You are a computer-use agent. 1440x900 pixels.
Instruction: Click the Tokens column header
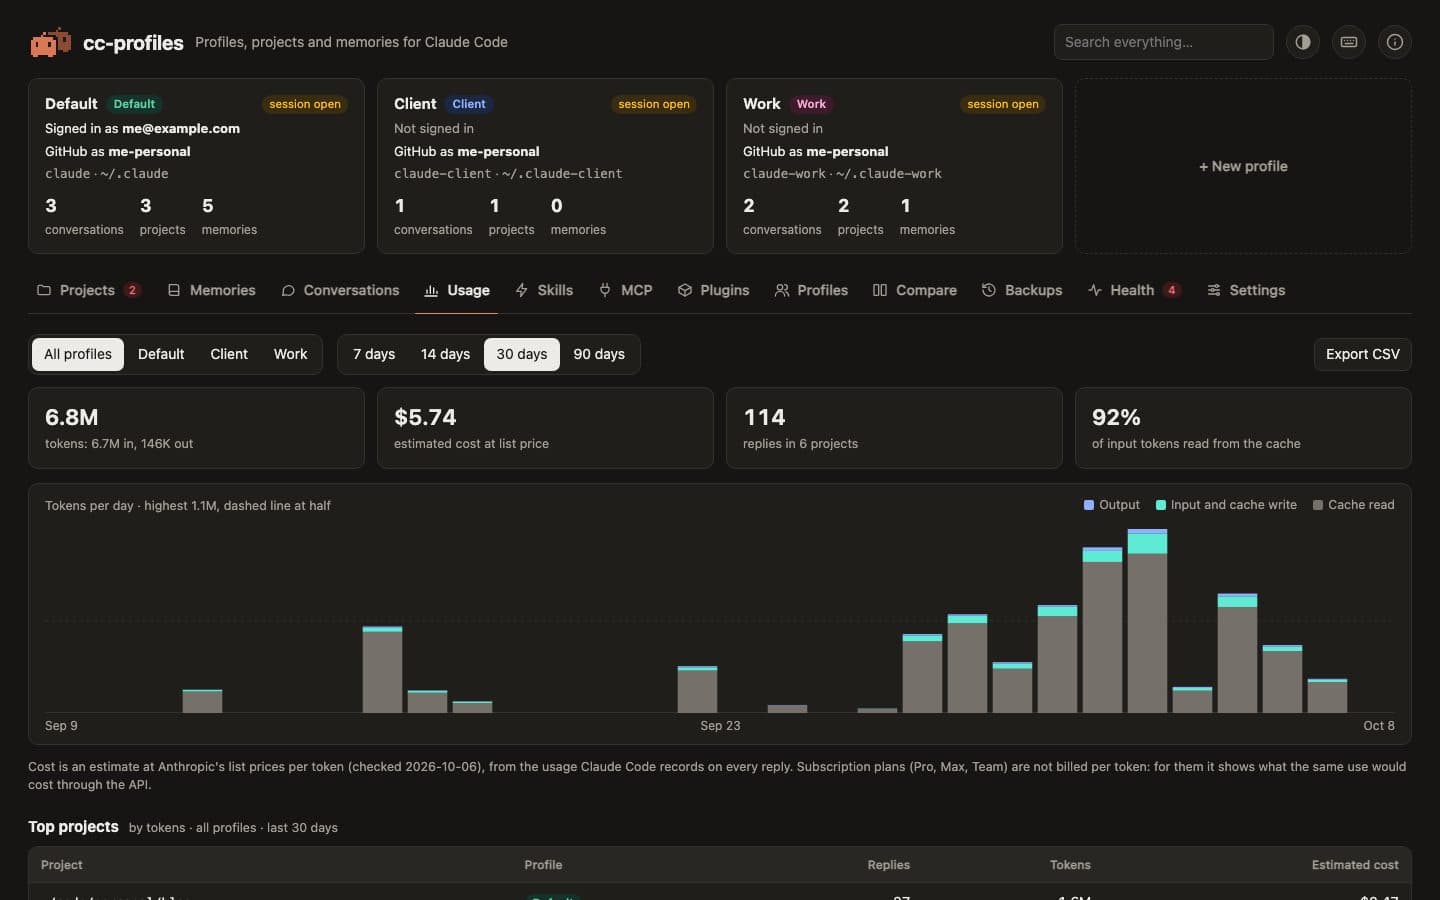(1070, 865)
